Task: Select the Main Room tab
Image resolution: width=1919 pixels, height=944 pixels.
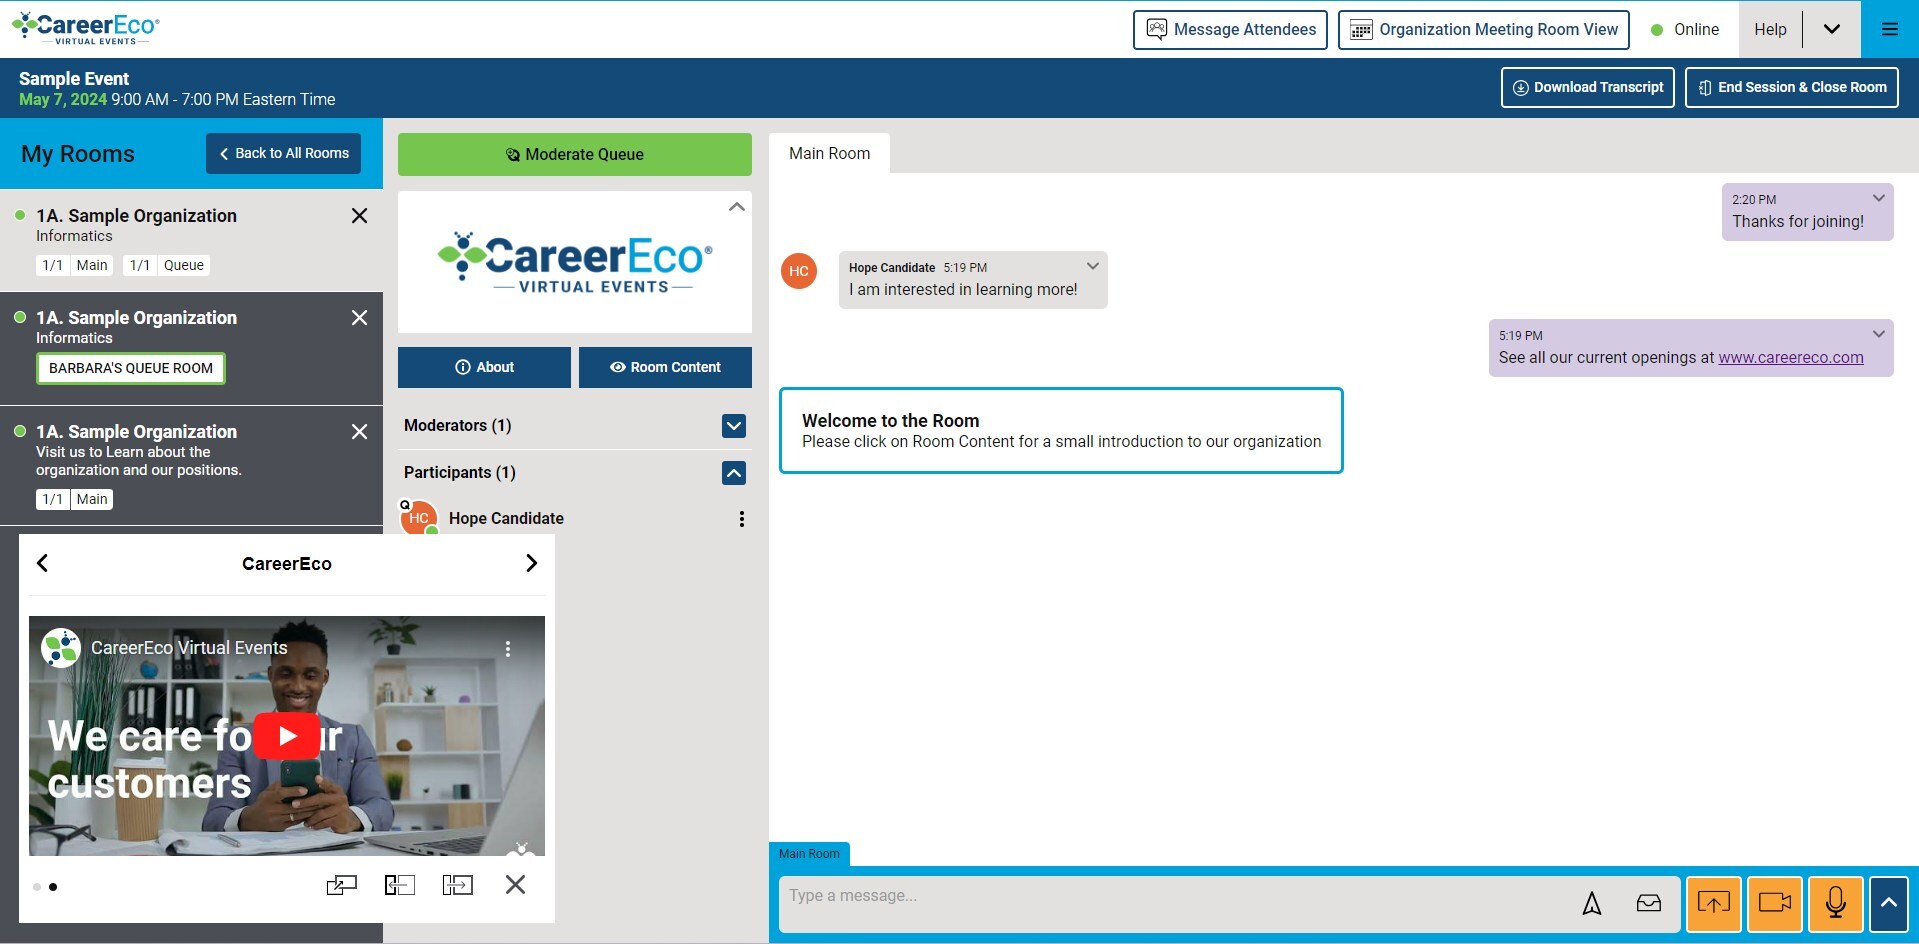Action: point(829,153)
